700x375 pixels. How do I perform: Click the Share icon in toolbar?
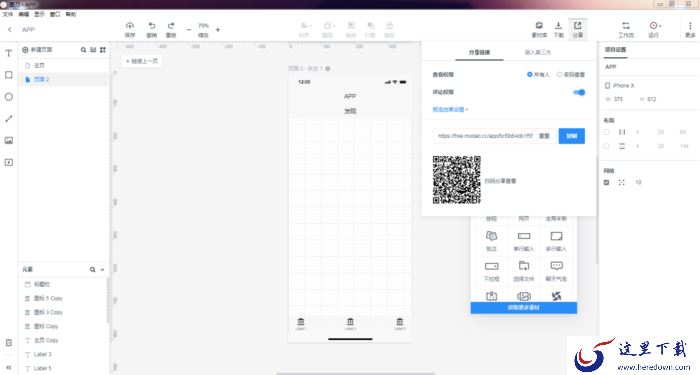[x=578, y=25]
